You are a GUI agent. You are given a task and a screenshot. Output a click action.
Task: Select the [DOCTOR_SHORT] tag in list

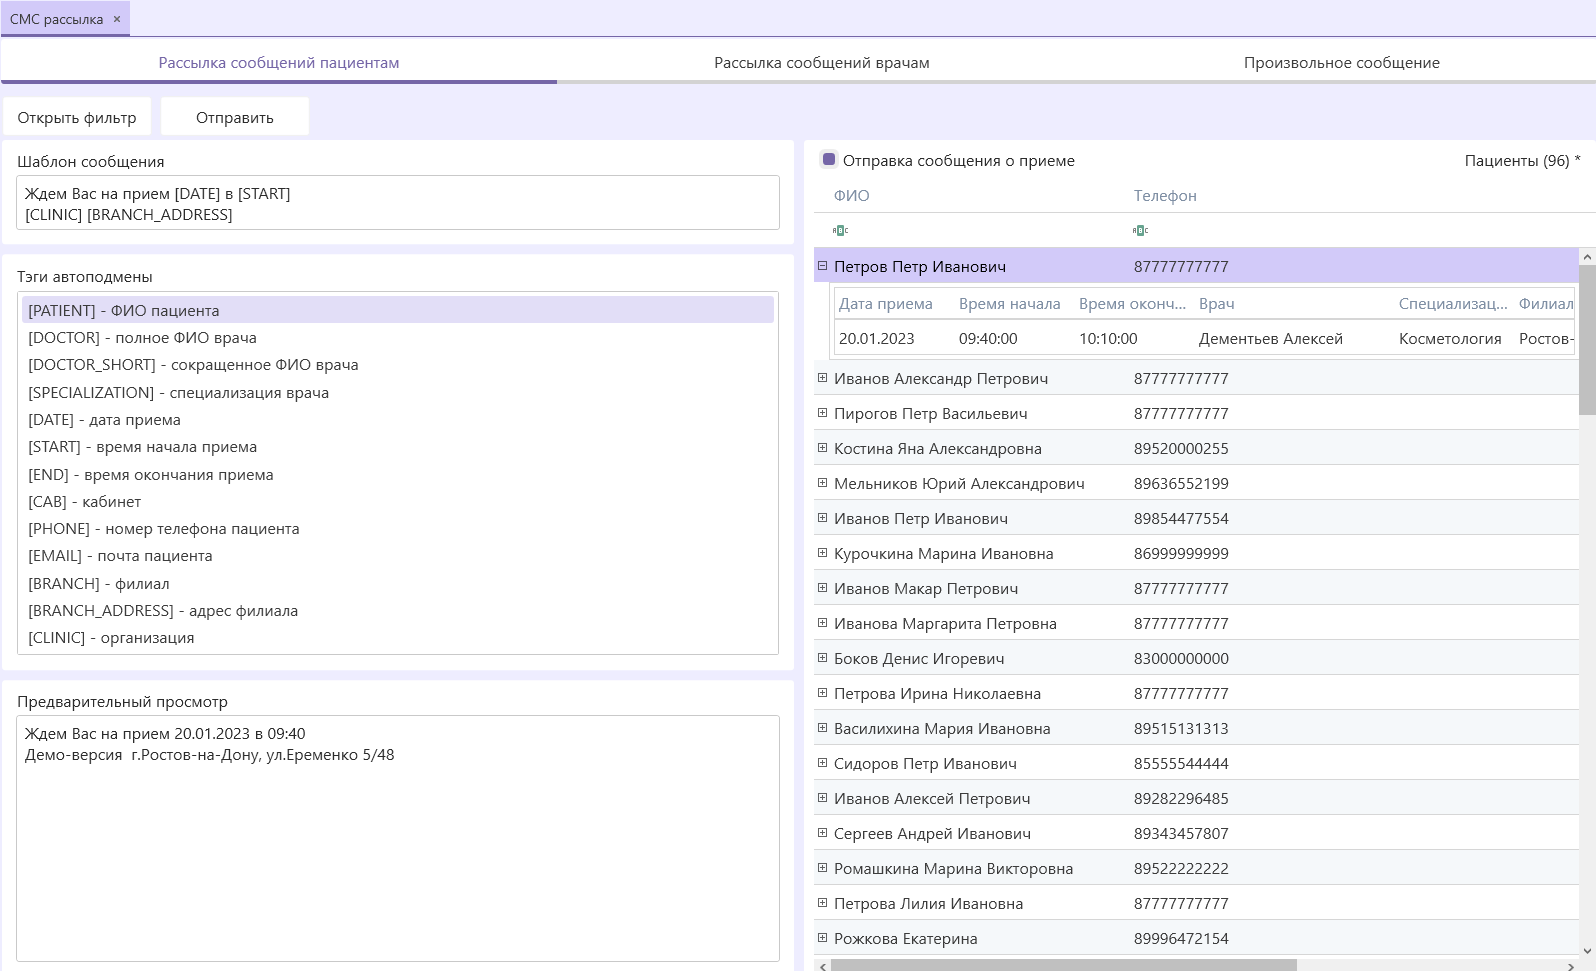[398, 365]
